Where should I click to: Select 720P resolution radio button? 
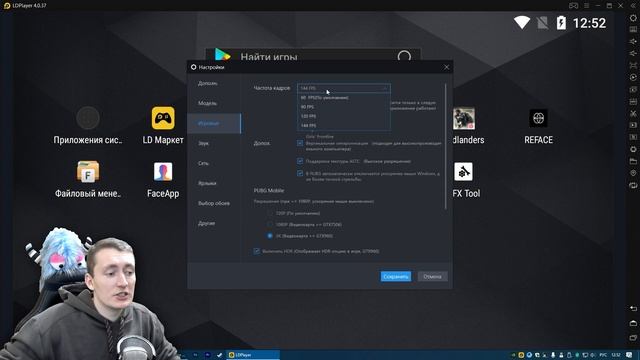(x=269, y=213)
